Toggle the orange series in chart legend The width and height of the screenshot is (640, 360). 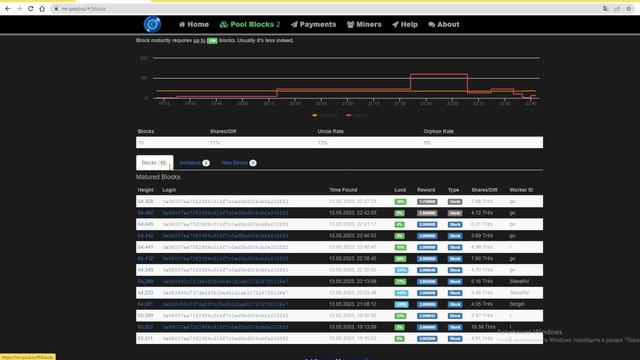(325, 115)
